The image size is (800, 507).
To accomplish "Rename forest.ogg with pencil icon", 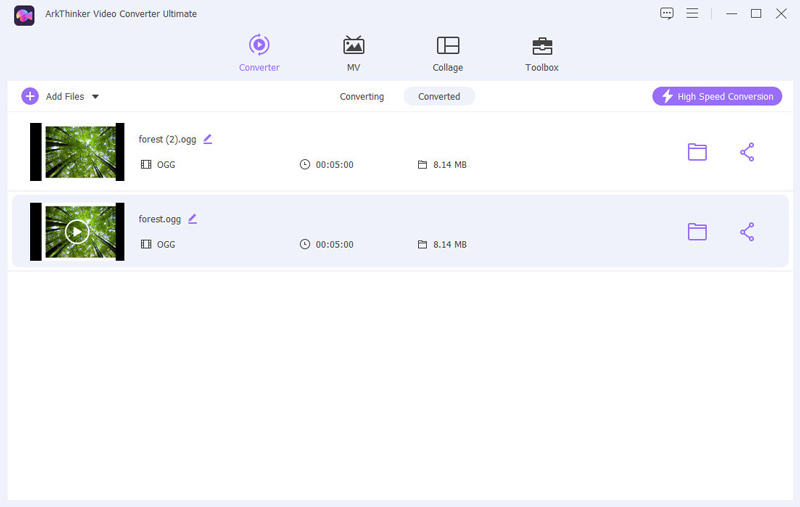I will 192,218.
